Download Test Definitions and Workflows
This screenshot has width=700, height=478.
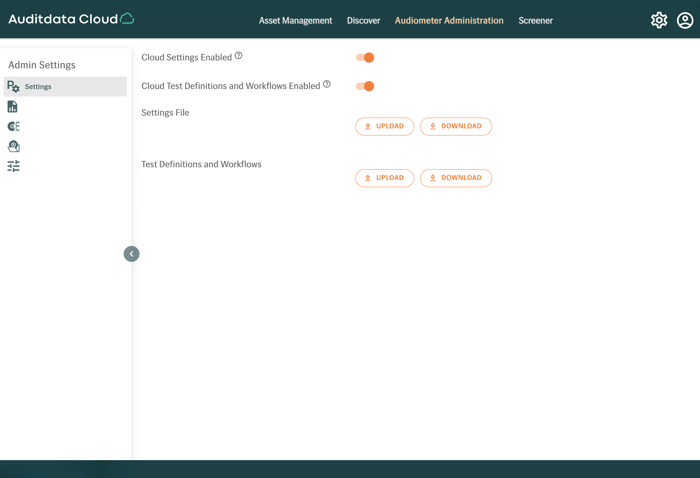[456, 178]
